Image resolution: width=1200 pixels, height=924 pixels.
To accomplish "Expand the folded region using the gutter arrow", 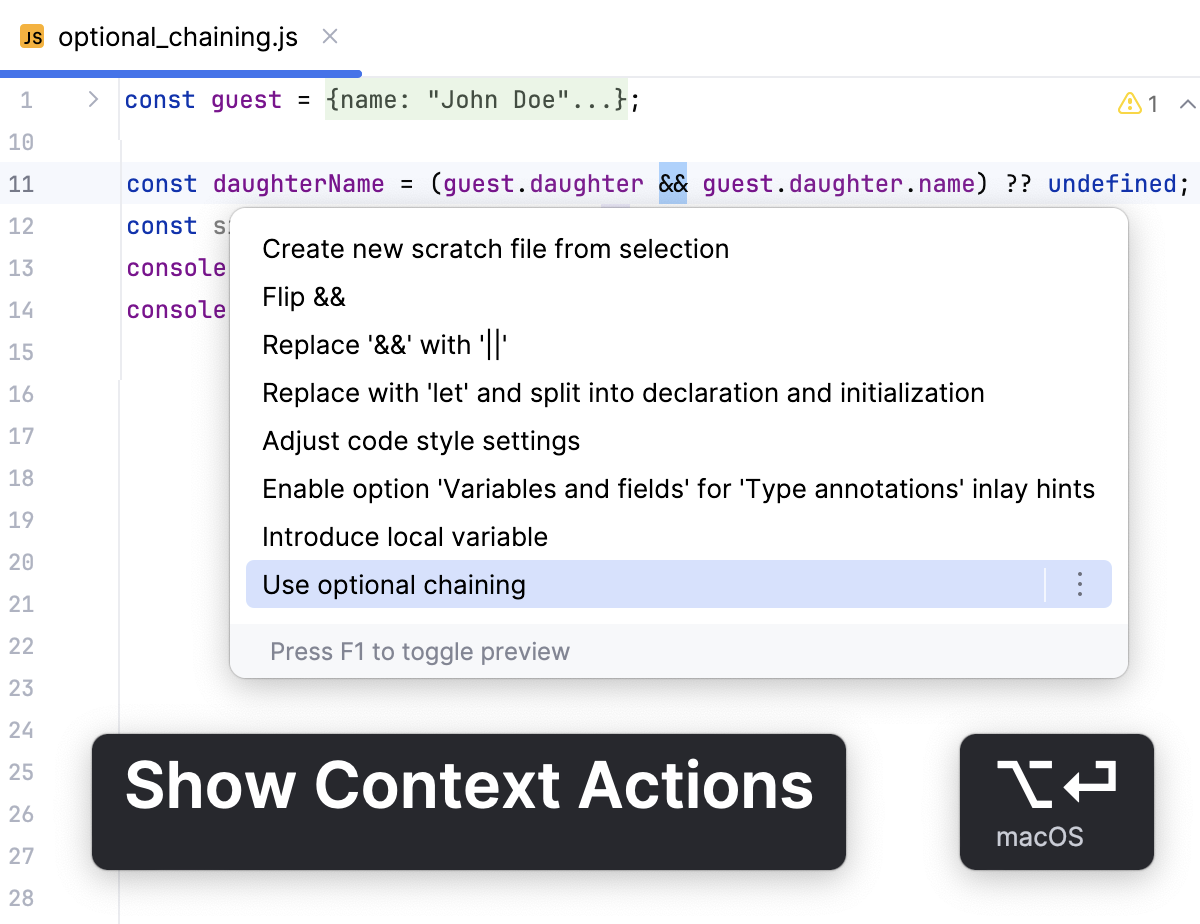I will click(92, 99).
